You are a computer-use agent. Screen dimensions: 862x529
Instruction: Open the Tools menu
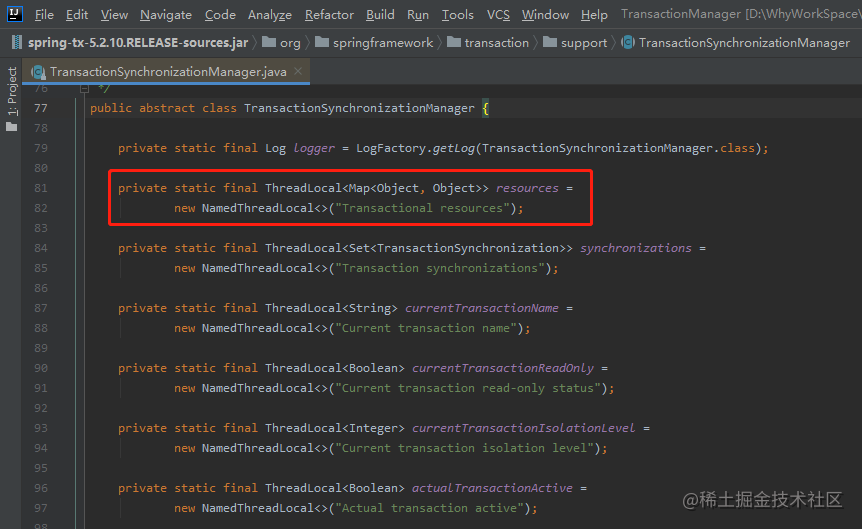click(x=457, y=15)
